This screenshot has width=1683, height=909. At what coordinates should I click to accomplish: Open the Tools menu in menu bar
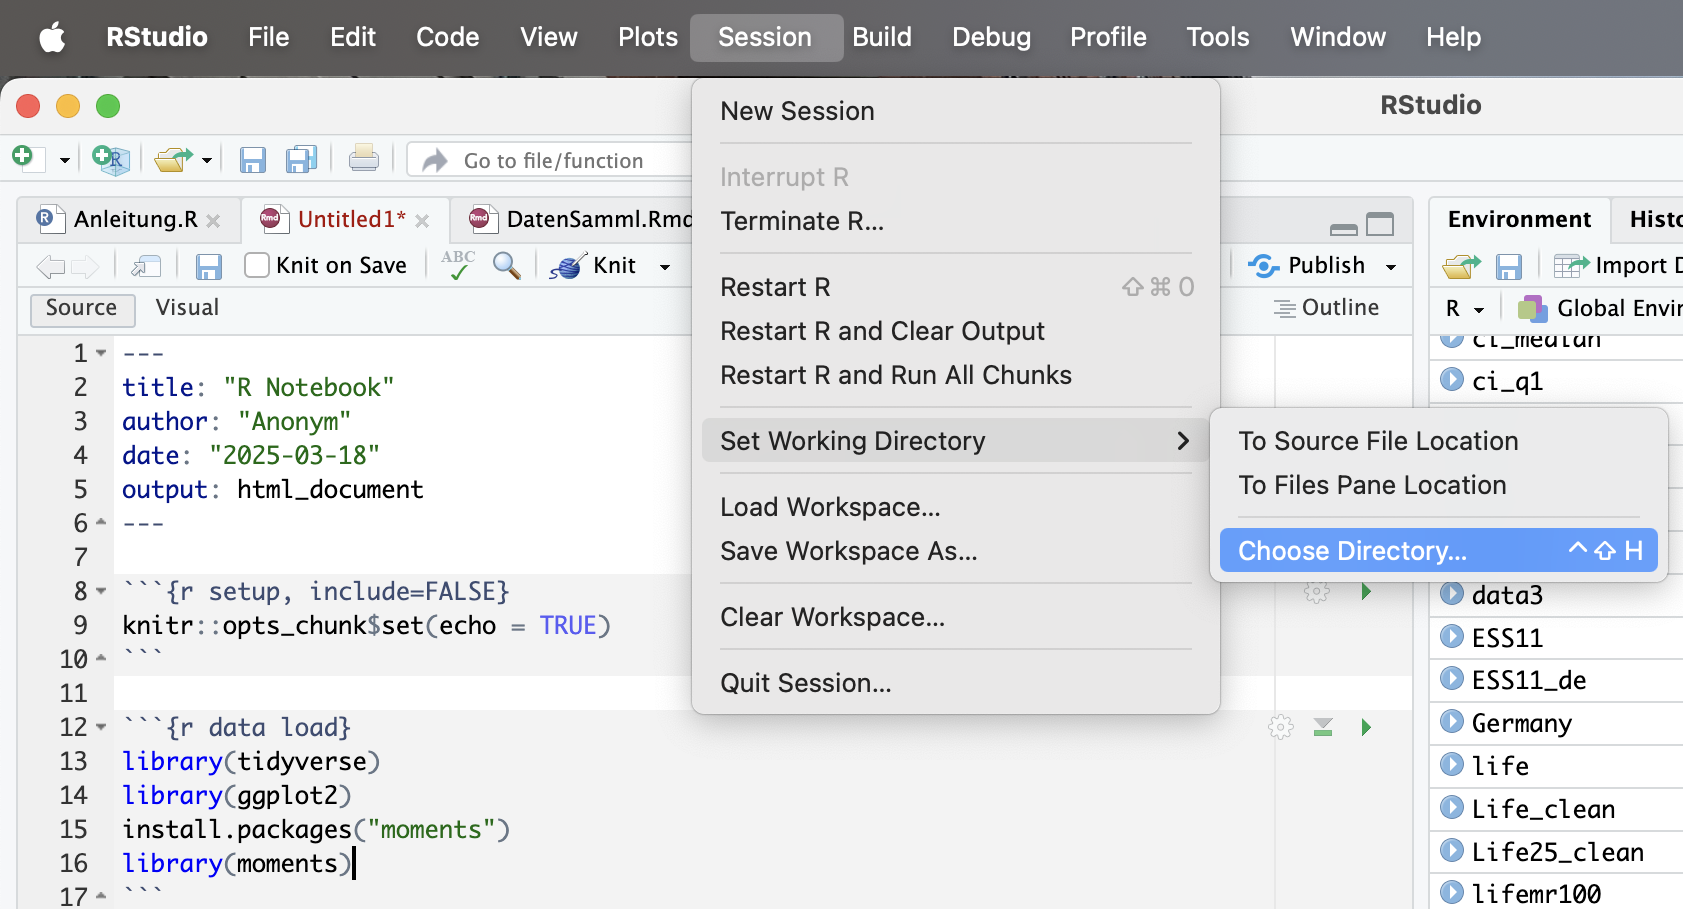pos(1217,37)
